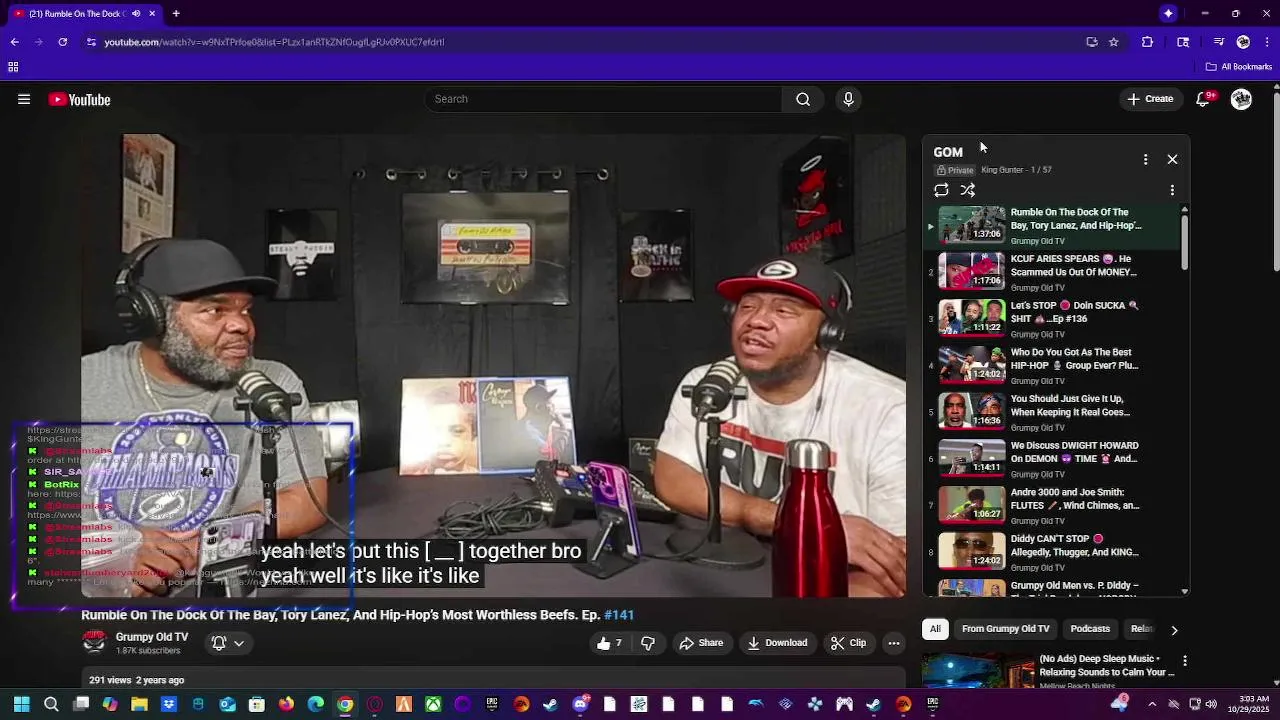Viewport: 1280px width, 720px height.
Task: Open the YouTube guide hamburger menu
Action: click(24, 99)
